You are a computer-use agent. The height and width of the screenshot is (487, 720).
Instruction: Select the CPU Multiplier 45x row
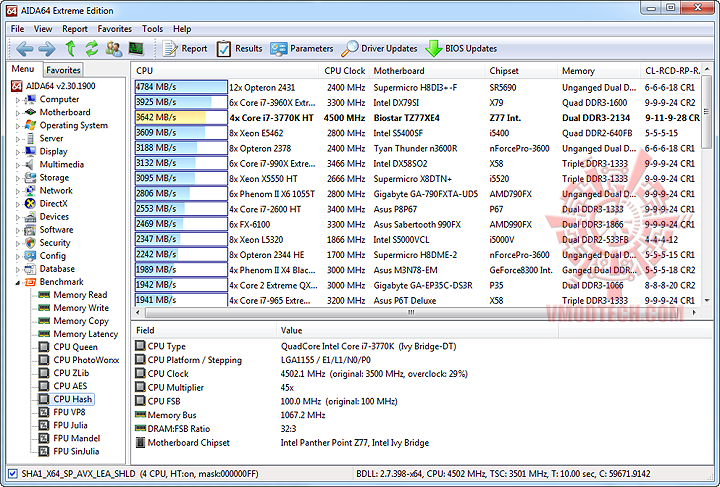[x=422, y=387]
